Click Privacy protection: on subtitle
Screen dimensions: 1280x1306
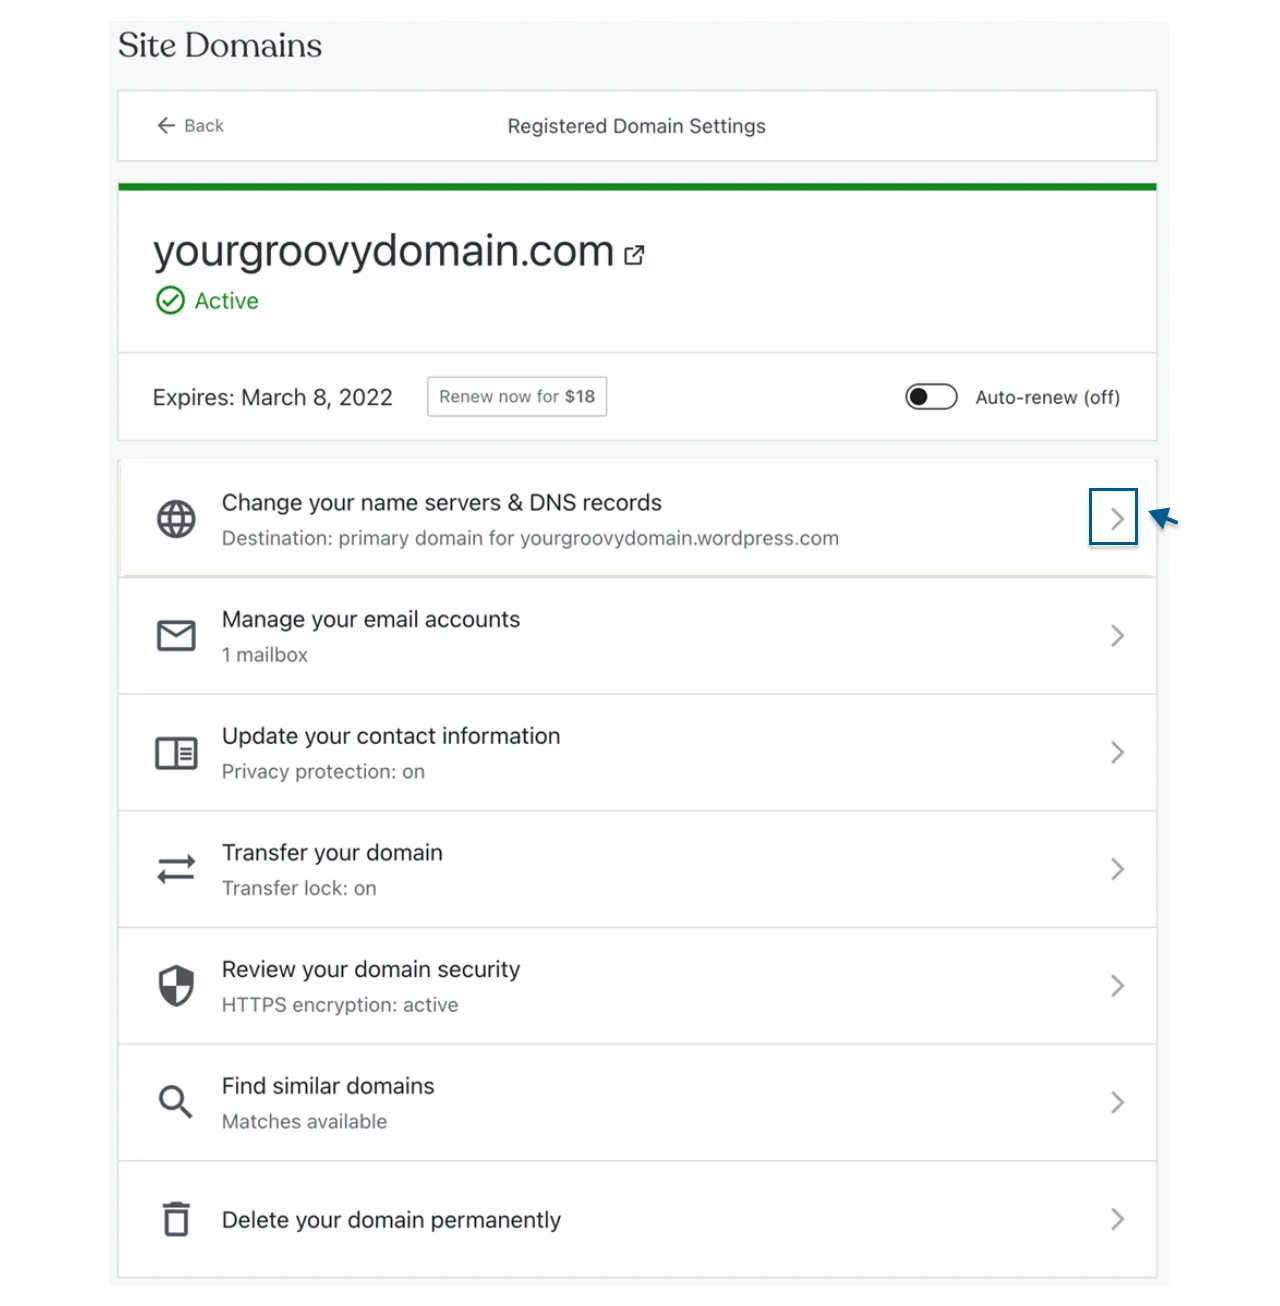[323, 772]
